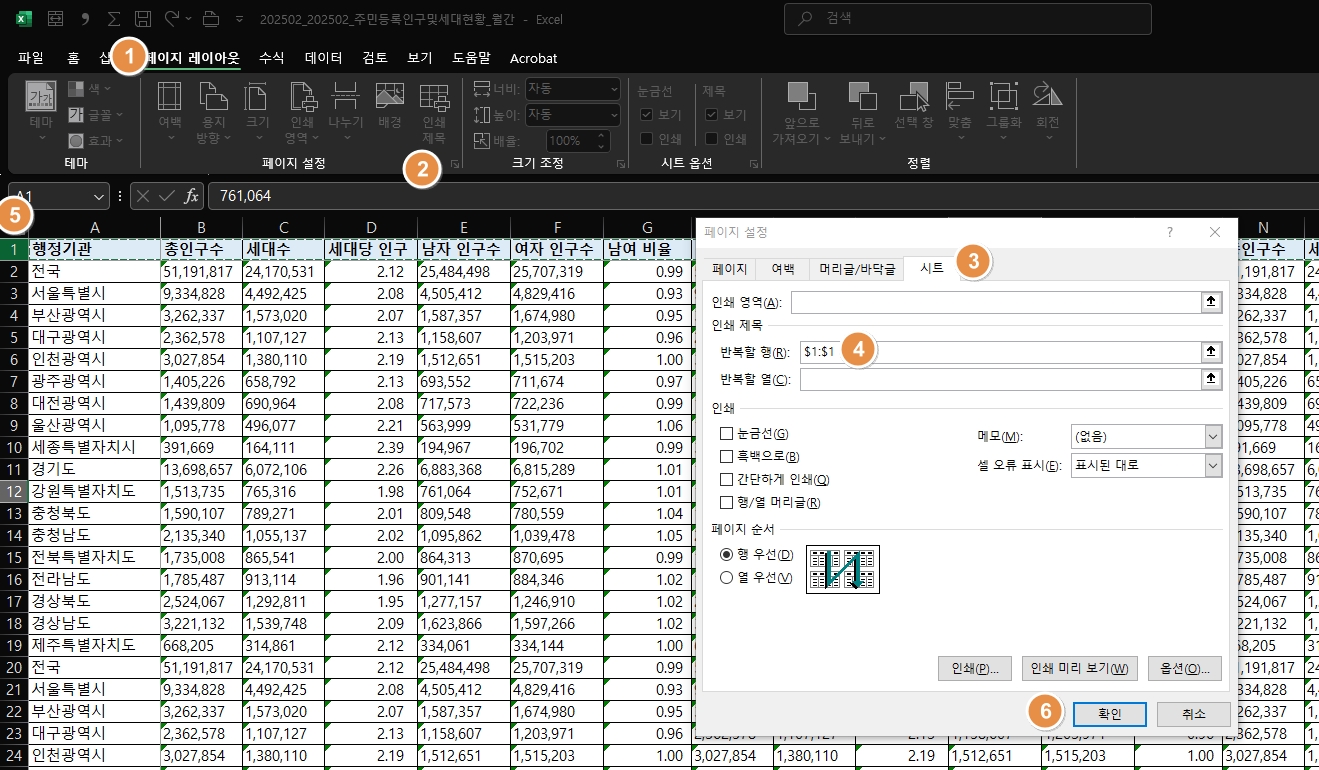This screenshot has width=1319, height=770.
Task: Click the 배율 scale percentage spinner
Action: [603, 140]
